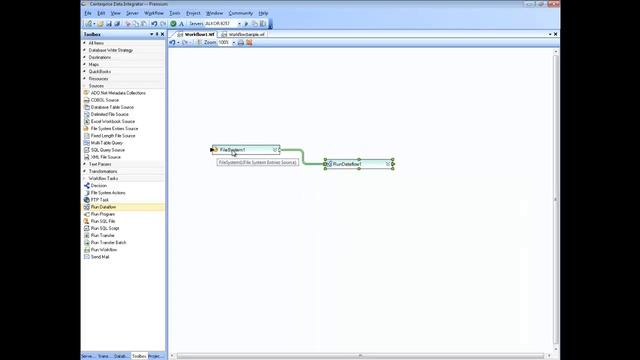The height and width of the screenshot is (360, 640).
Task: Expand the FileSystem1 node chevron
Action: click(275, 150)
